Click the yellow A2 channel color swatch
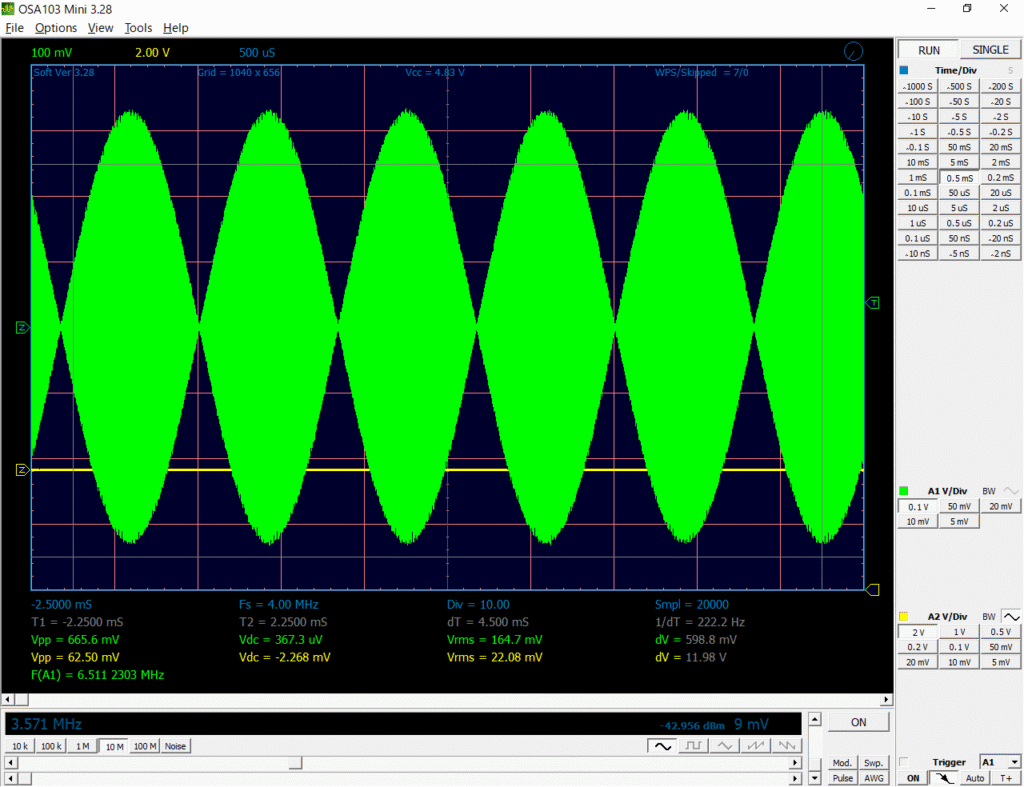1024x787 pixels. [904, 617]
